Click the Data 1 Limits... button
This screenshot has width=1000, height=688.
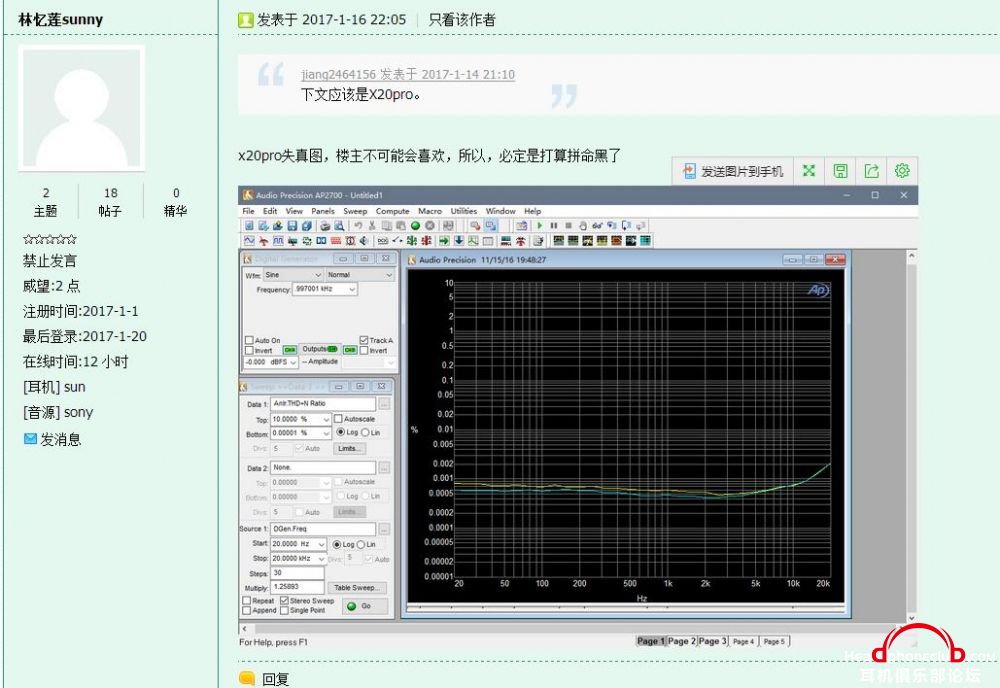pos(349,448)
